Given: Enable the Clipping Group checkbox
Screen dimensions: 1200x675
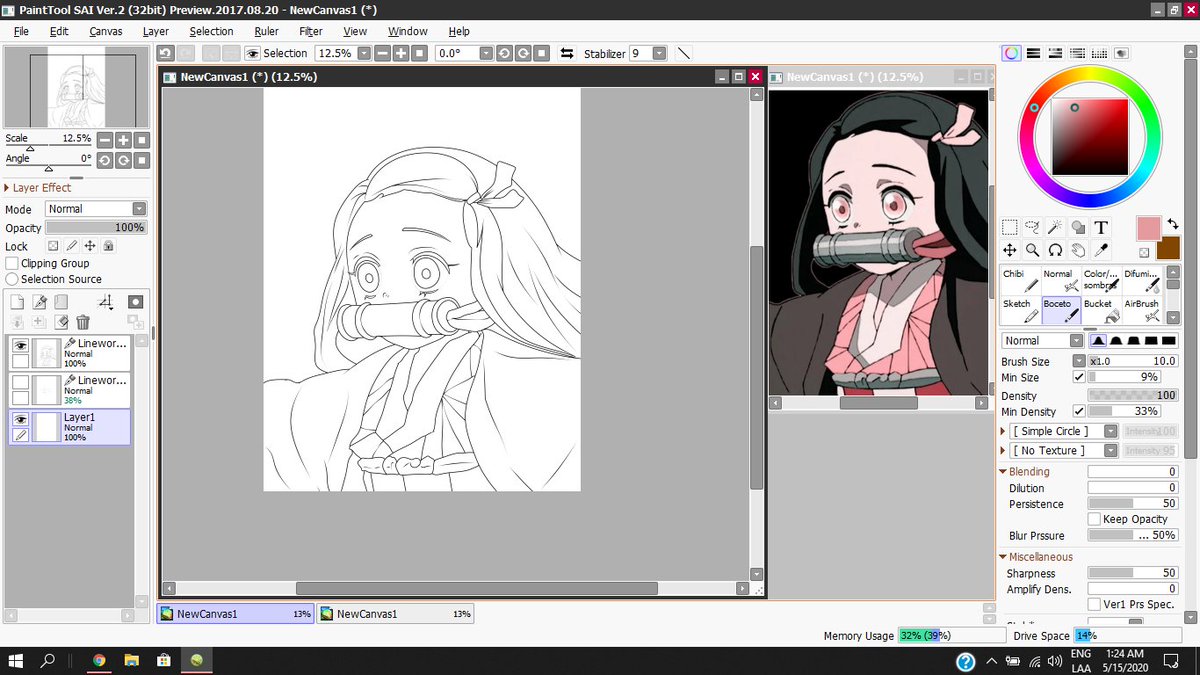Looking at the screenshot, I should 12,263.
